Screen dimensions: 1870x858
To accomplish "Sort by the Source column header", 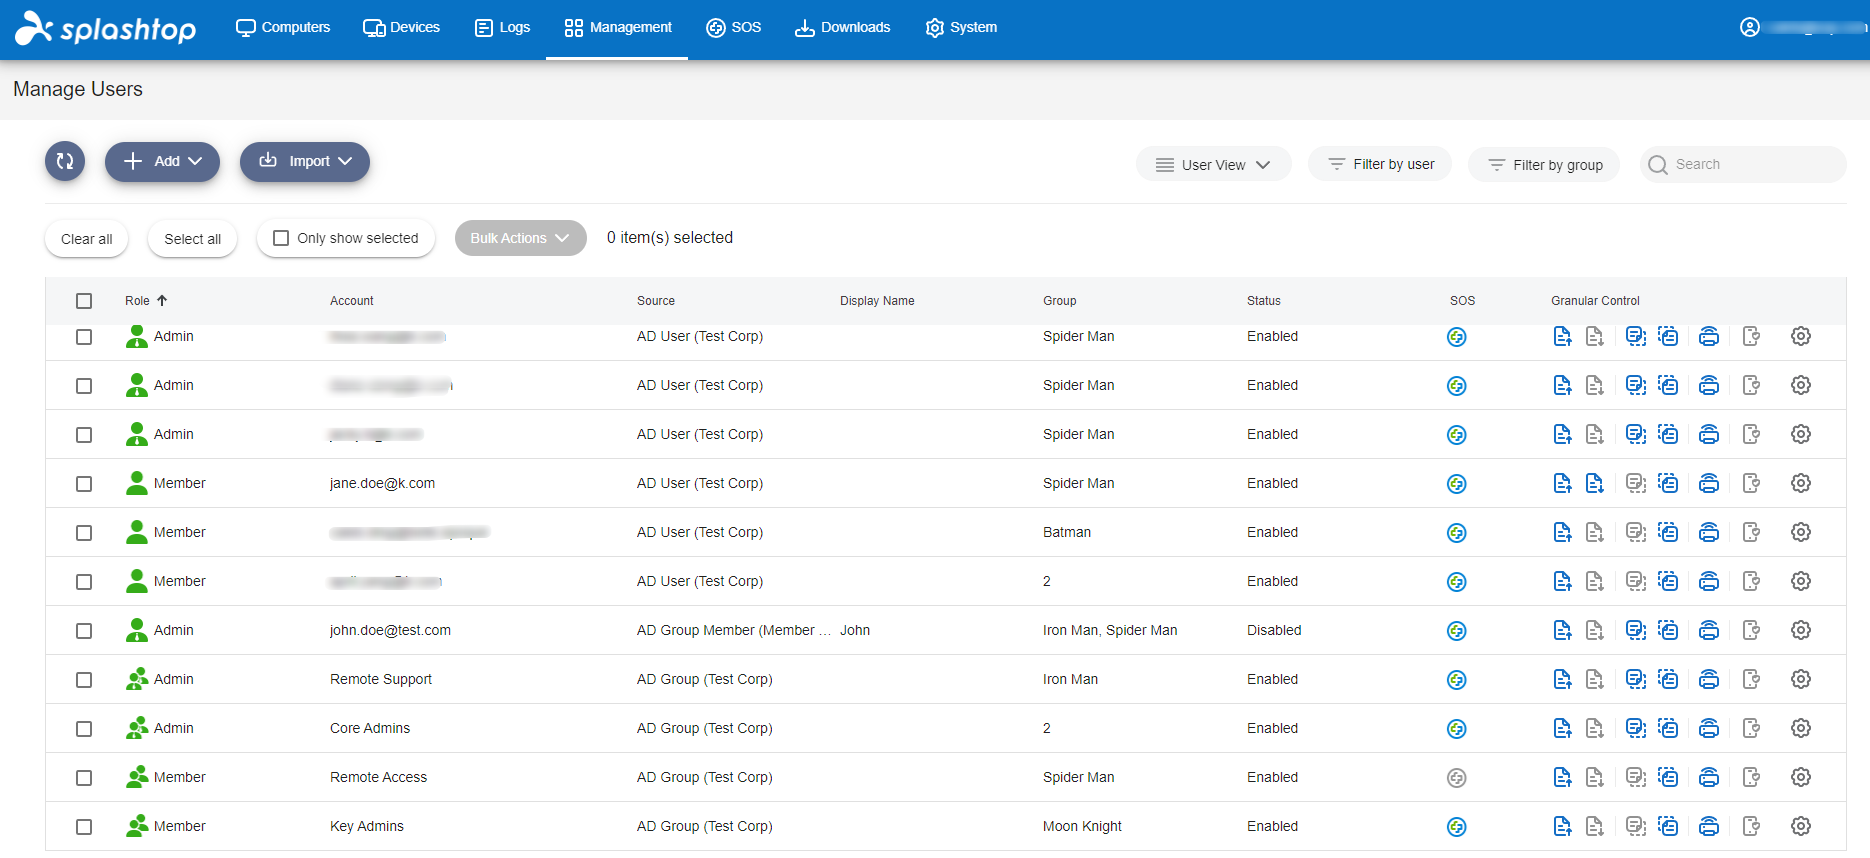I will [x=656, y=301].
